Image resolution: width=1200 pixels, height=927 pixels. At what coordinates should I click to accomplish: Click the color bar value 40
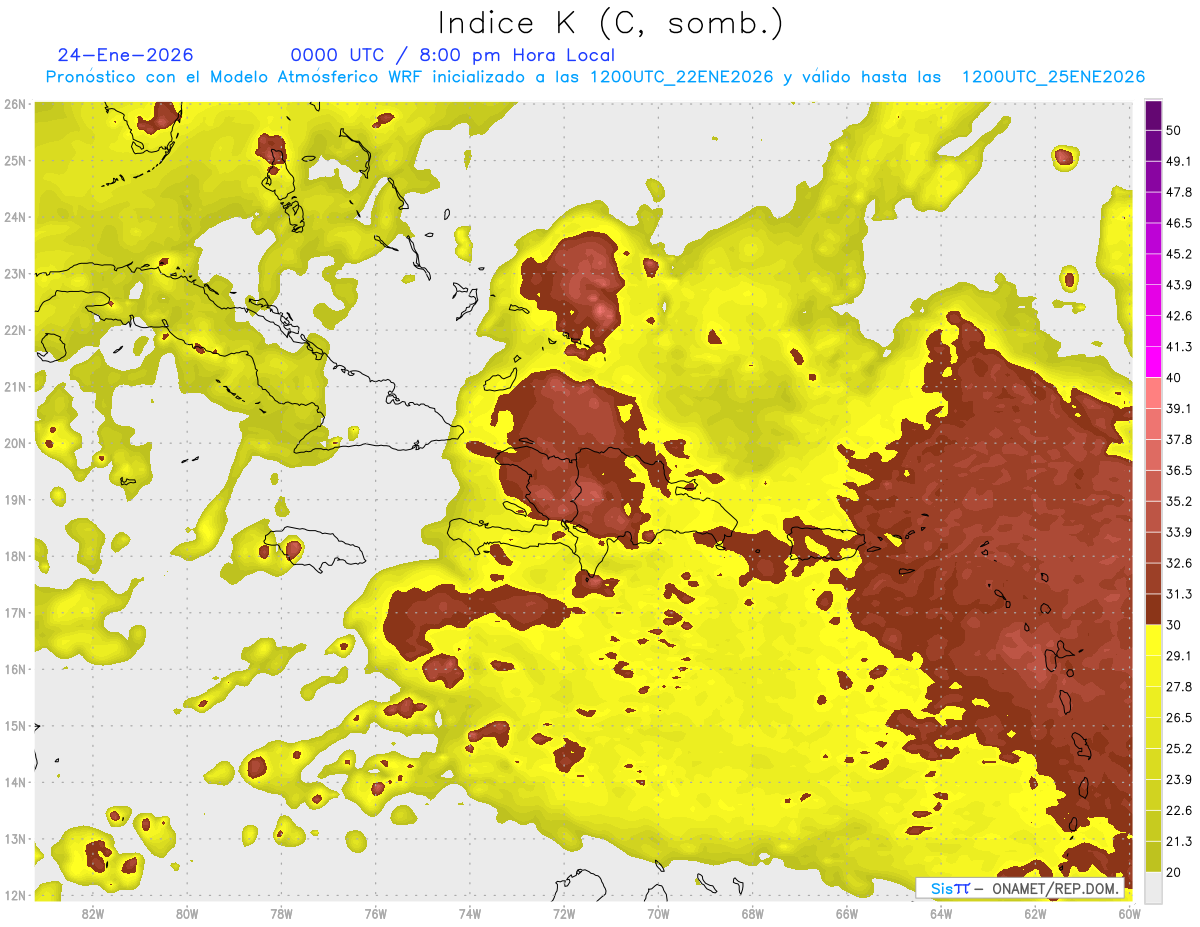1174,377
